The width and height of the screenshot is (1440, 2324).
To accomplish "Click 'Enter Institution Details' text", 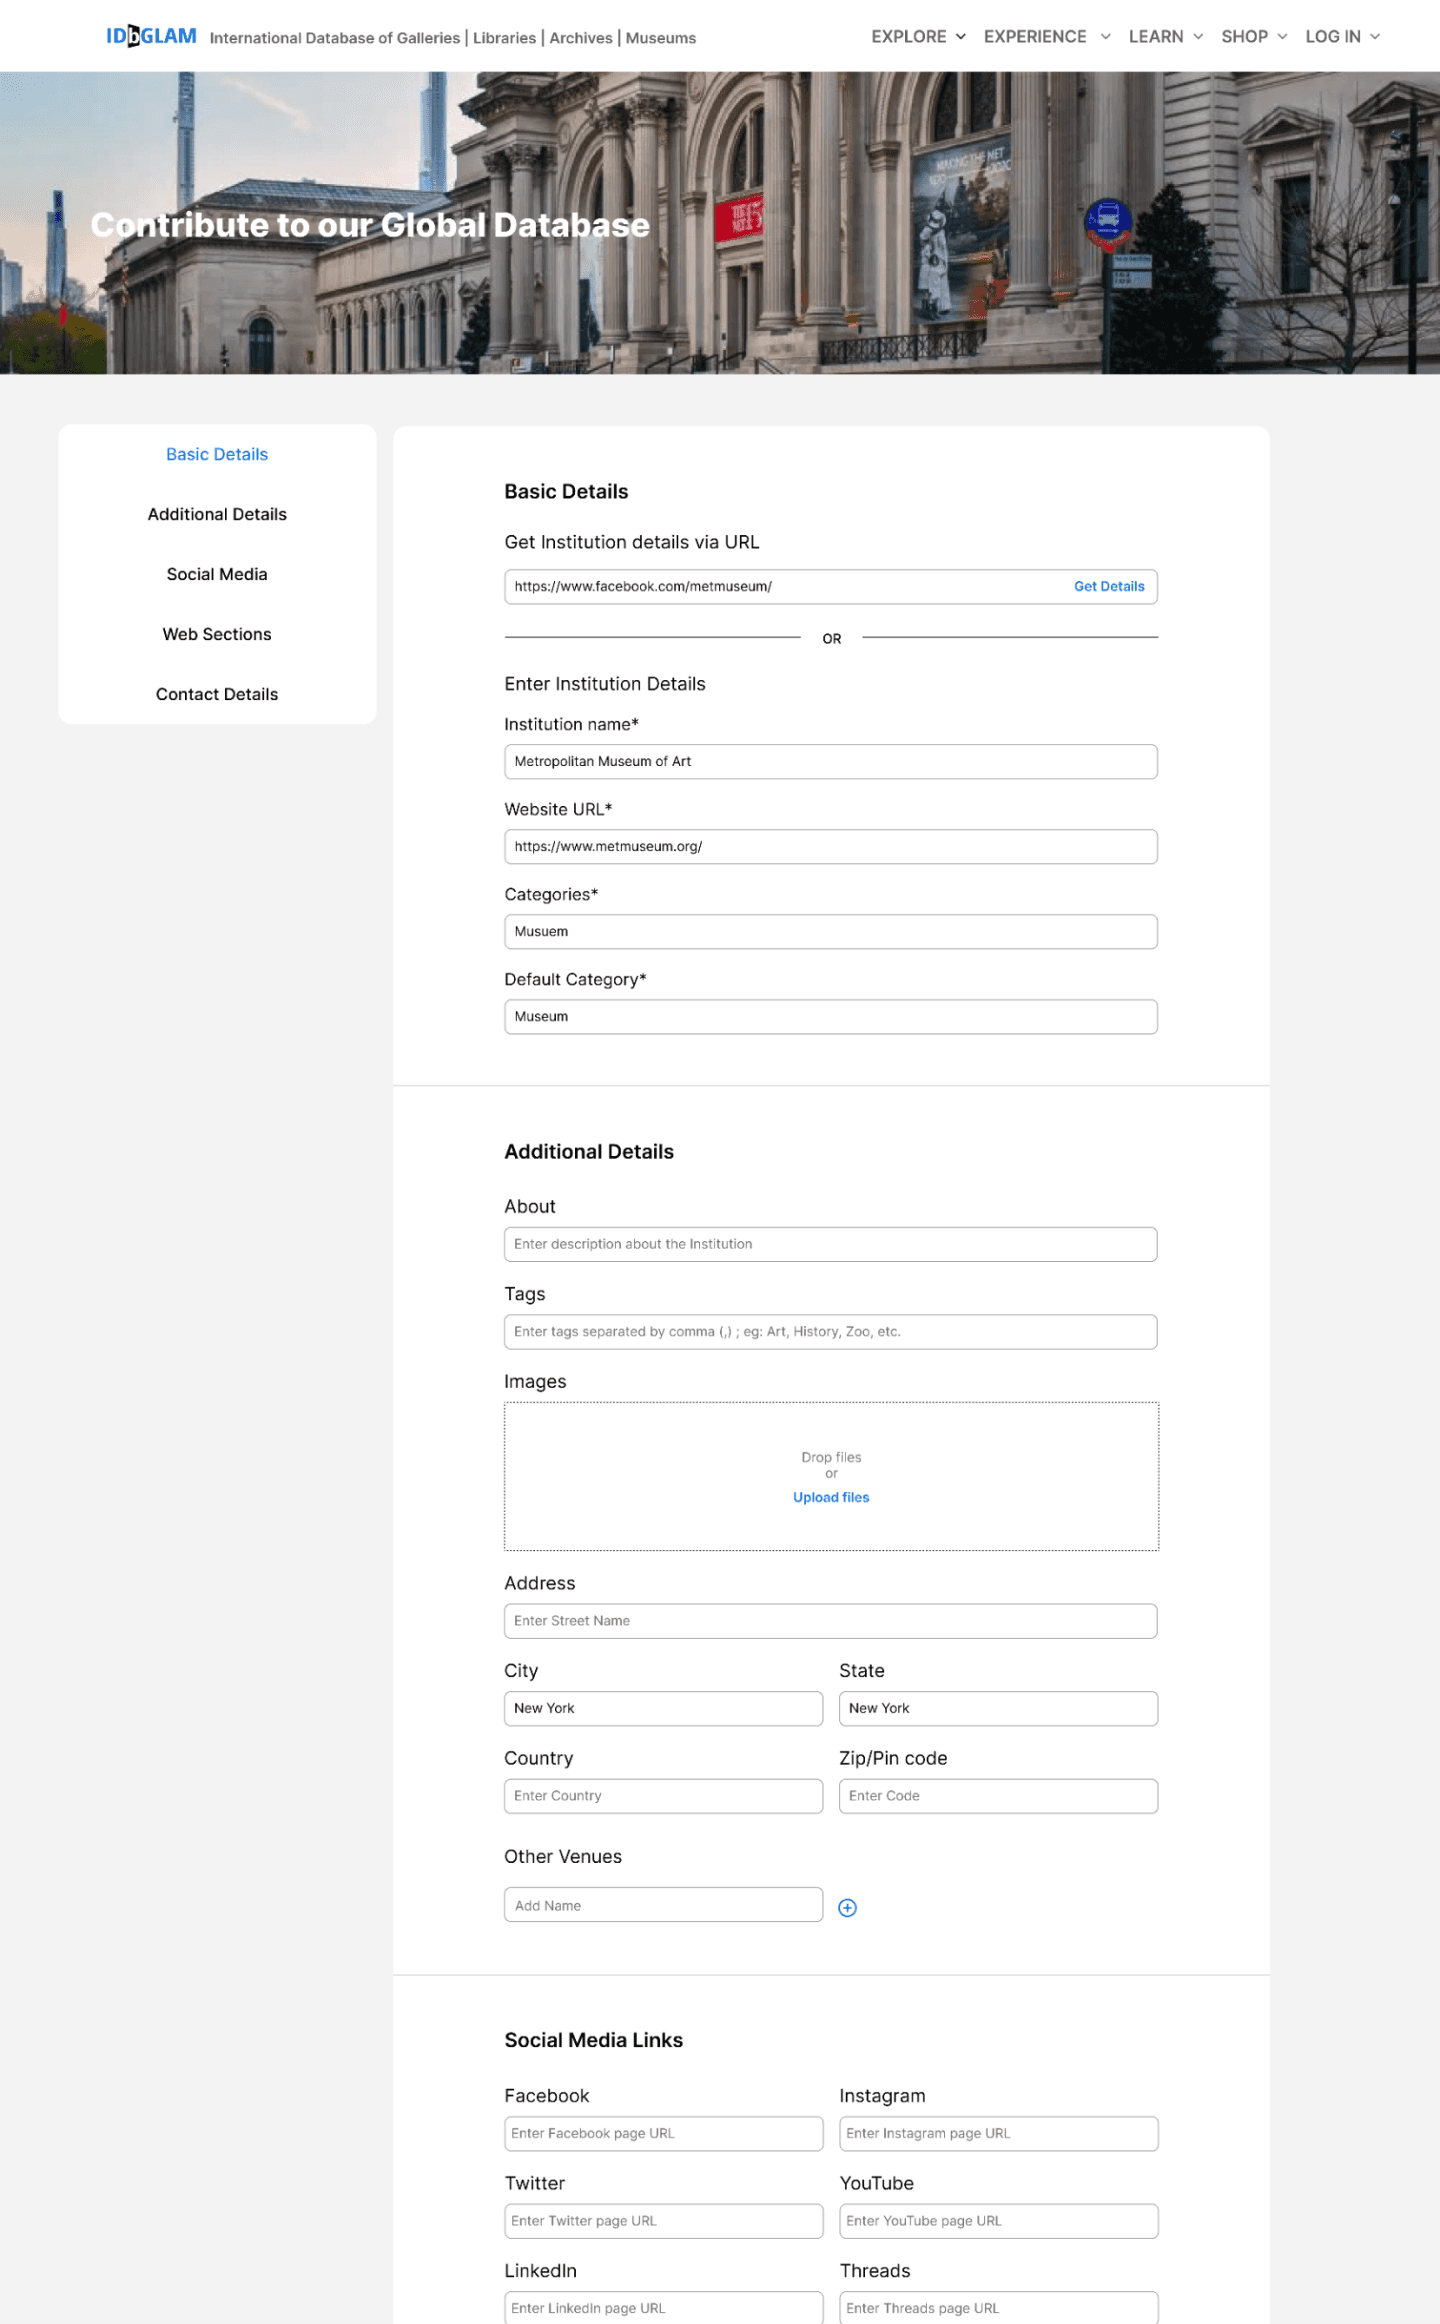I will [605, 684].
